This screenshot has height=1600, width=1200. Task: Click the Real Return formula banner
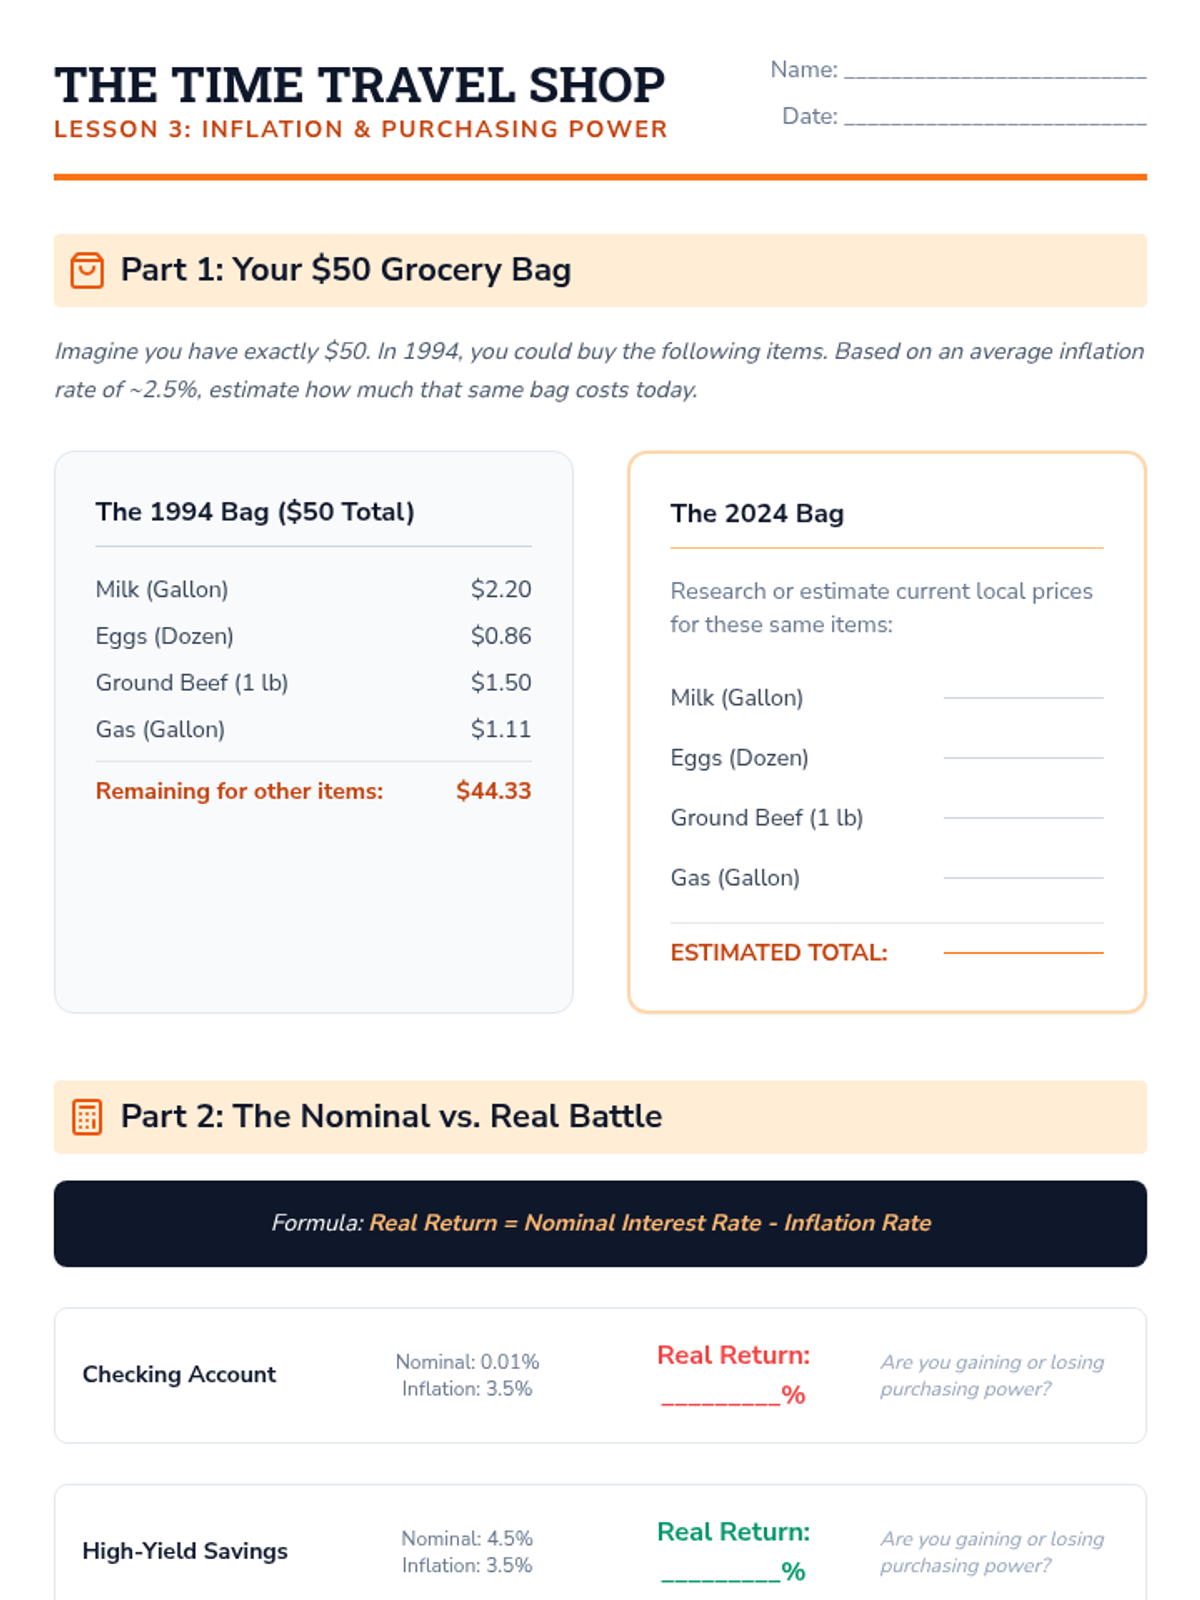(600, 1223)
